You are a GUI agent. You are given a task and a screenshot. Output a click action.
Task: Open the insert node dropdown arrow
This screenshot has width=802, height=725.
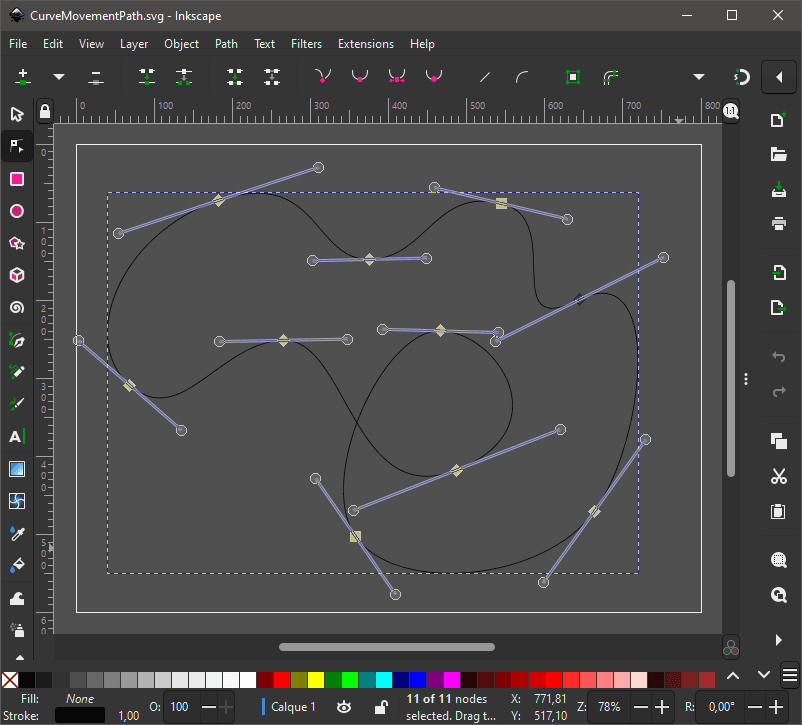coord(59,76)
